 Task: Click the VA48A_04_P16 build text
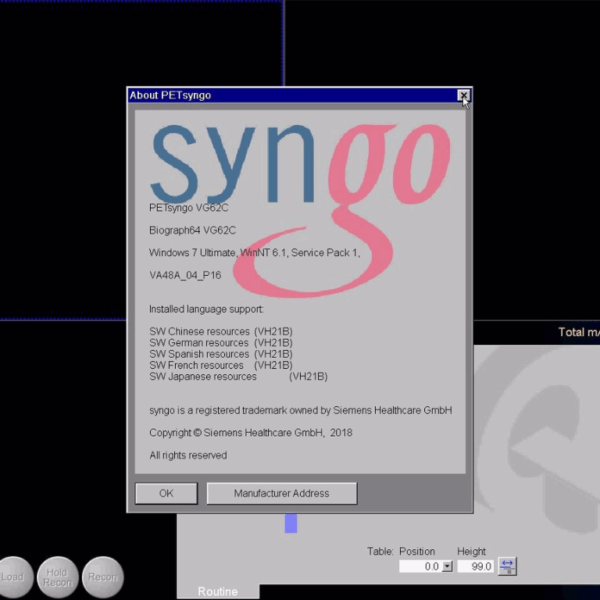pyautogui.click(x=185, y=275)
